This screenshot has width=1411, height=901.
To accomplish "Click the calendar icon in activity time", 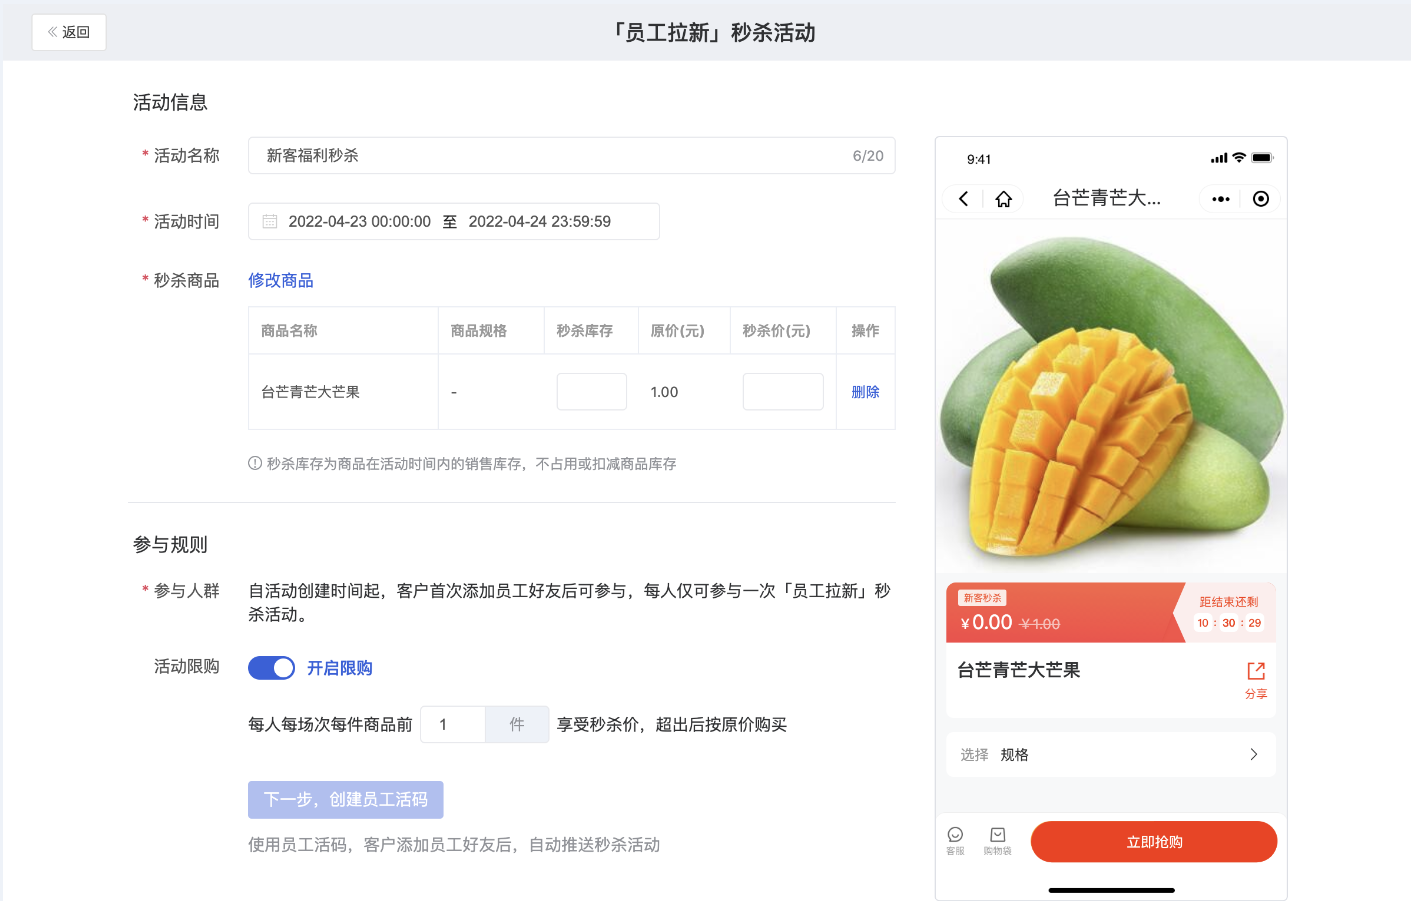I will (270, 222).
